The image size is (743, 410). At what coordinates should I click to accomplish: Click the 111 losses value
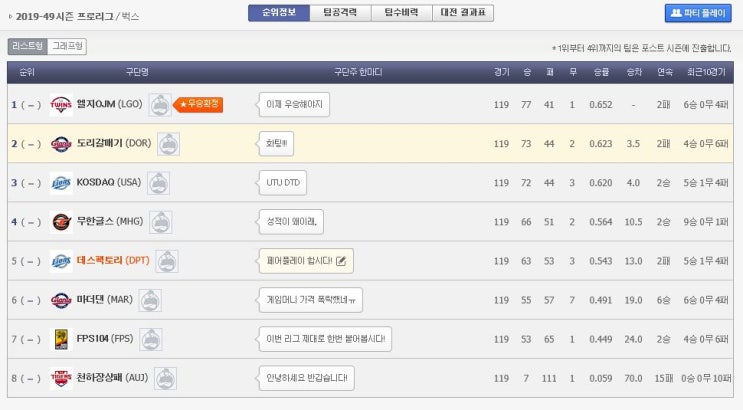(549, 379)
